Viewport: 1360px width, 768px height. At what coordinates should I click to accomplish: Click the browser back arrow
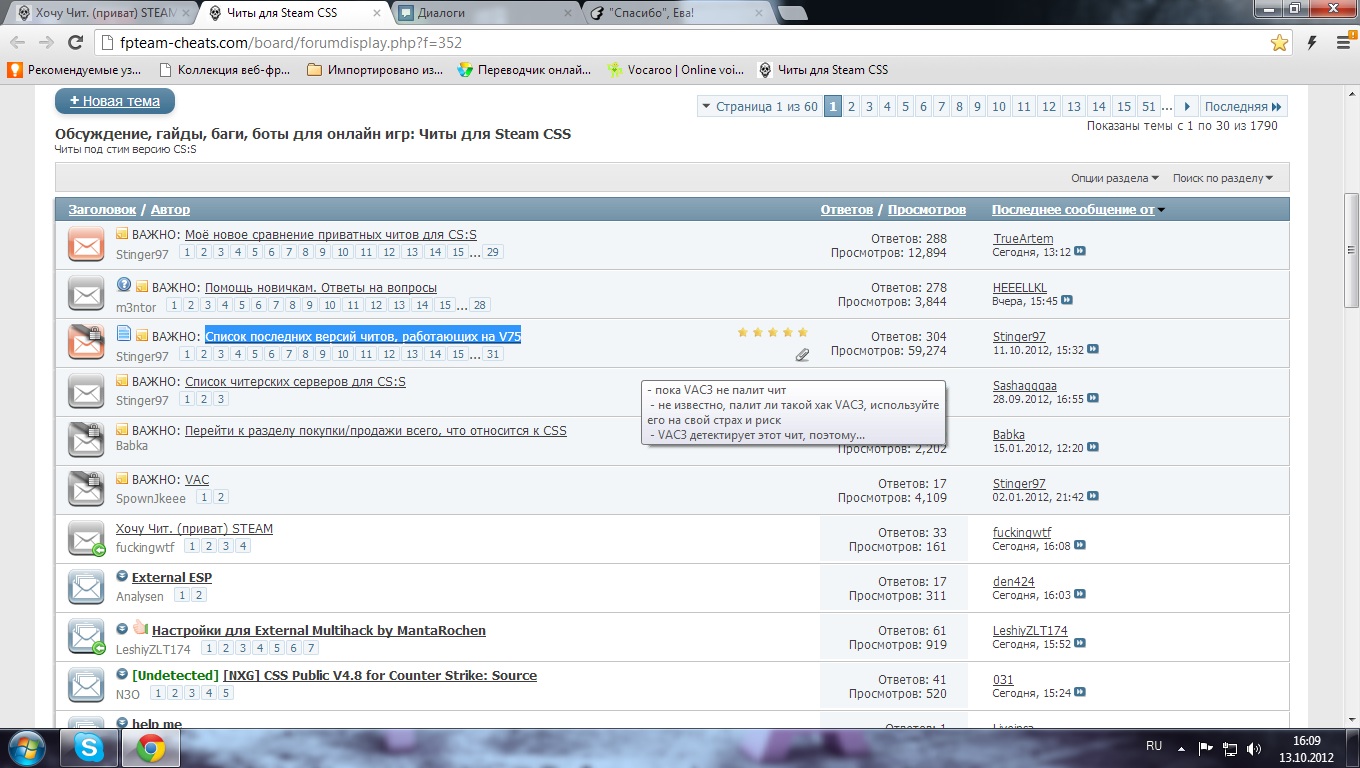point(17,42)
